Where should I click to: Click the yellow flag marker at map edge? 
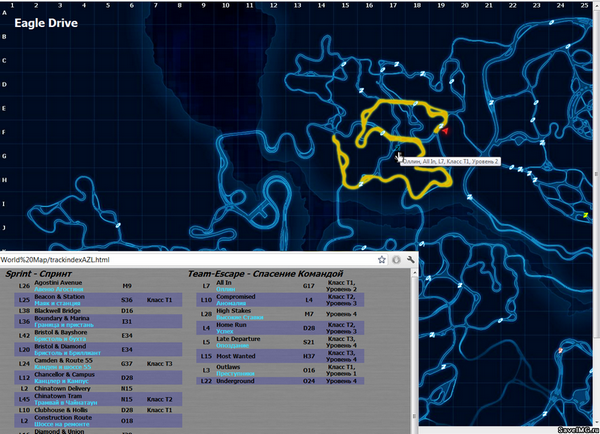point(585,216)
